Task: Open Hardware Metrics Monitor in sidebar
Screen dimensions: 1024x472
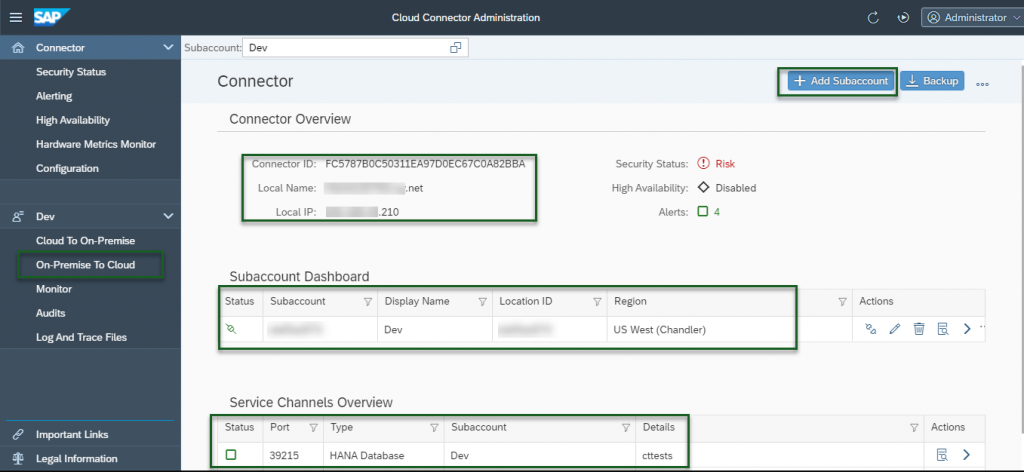Action: tap(96, 144)
